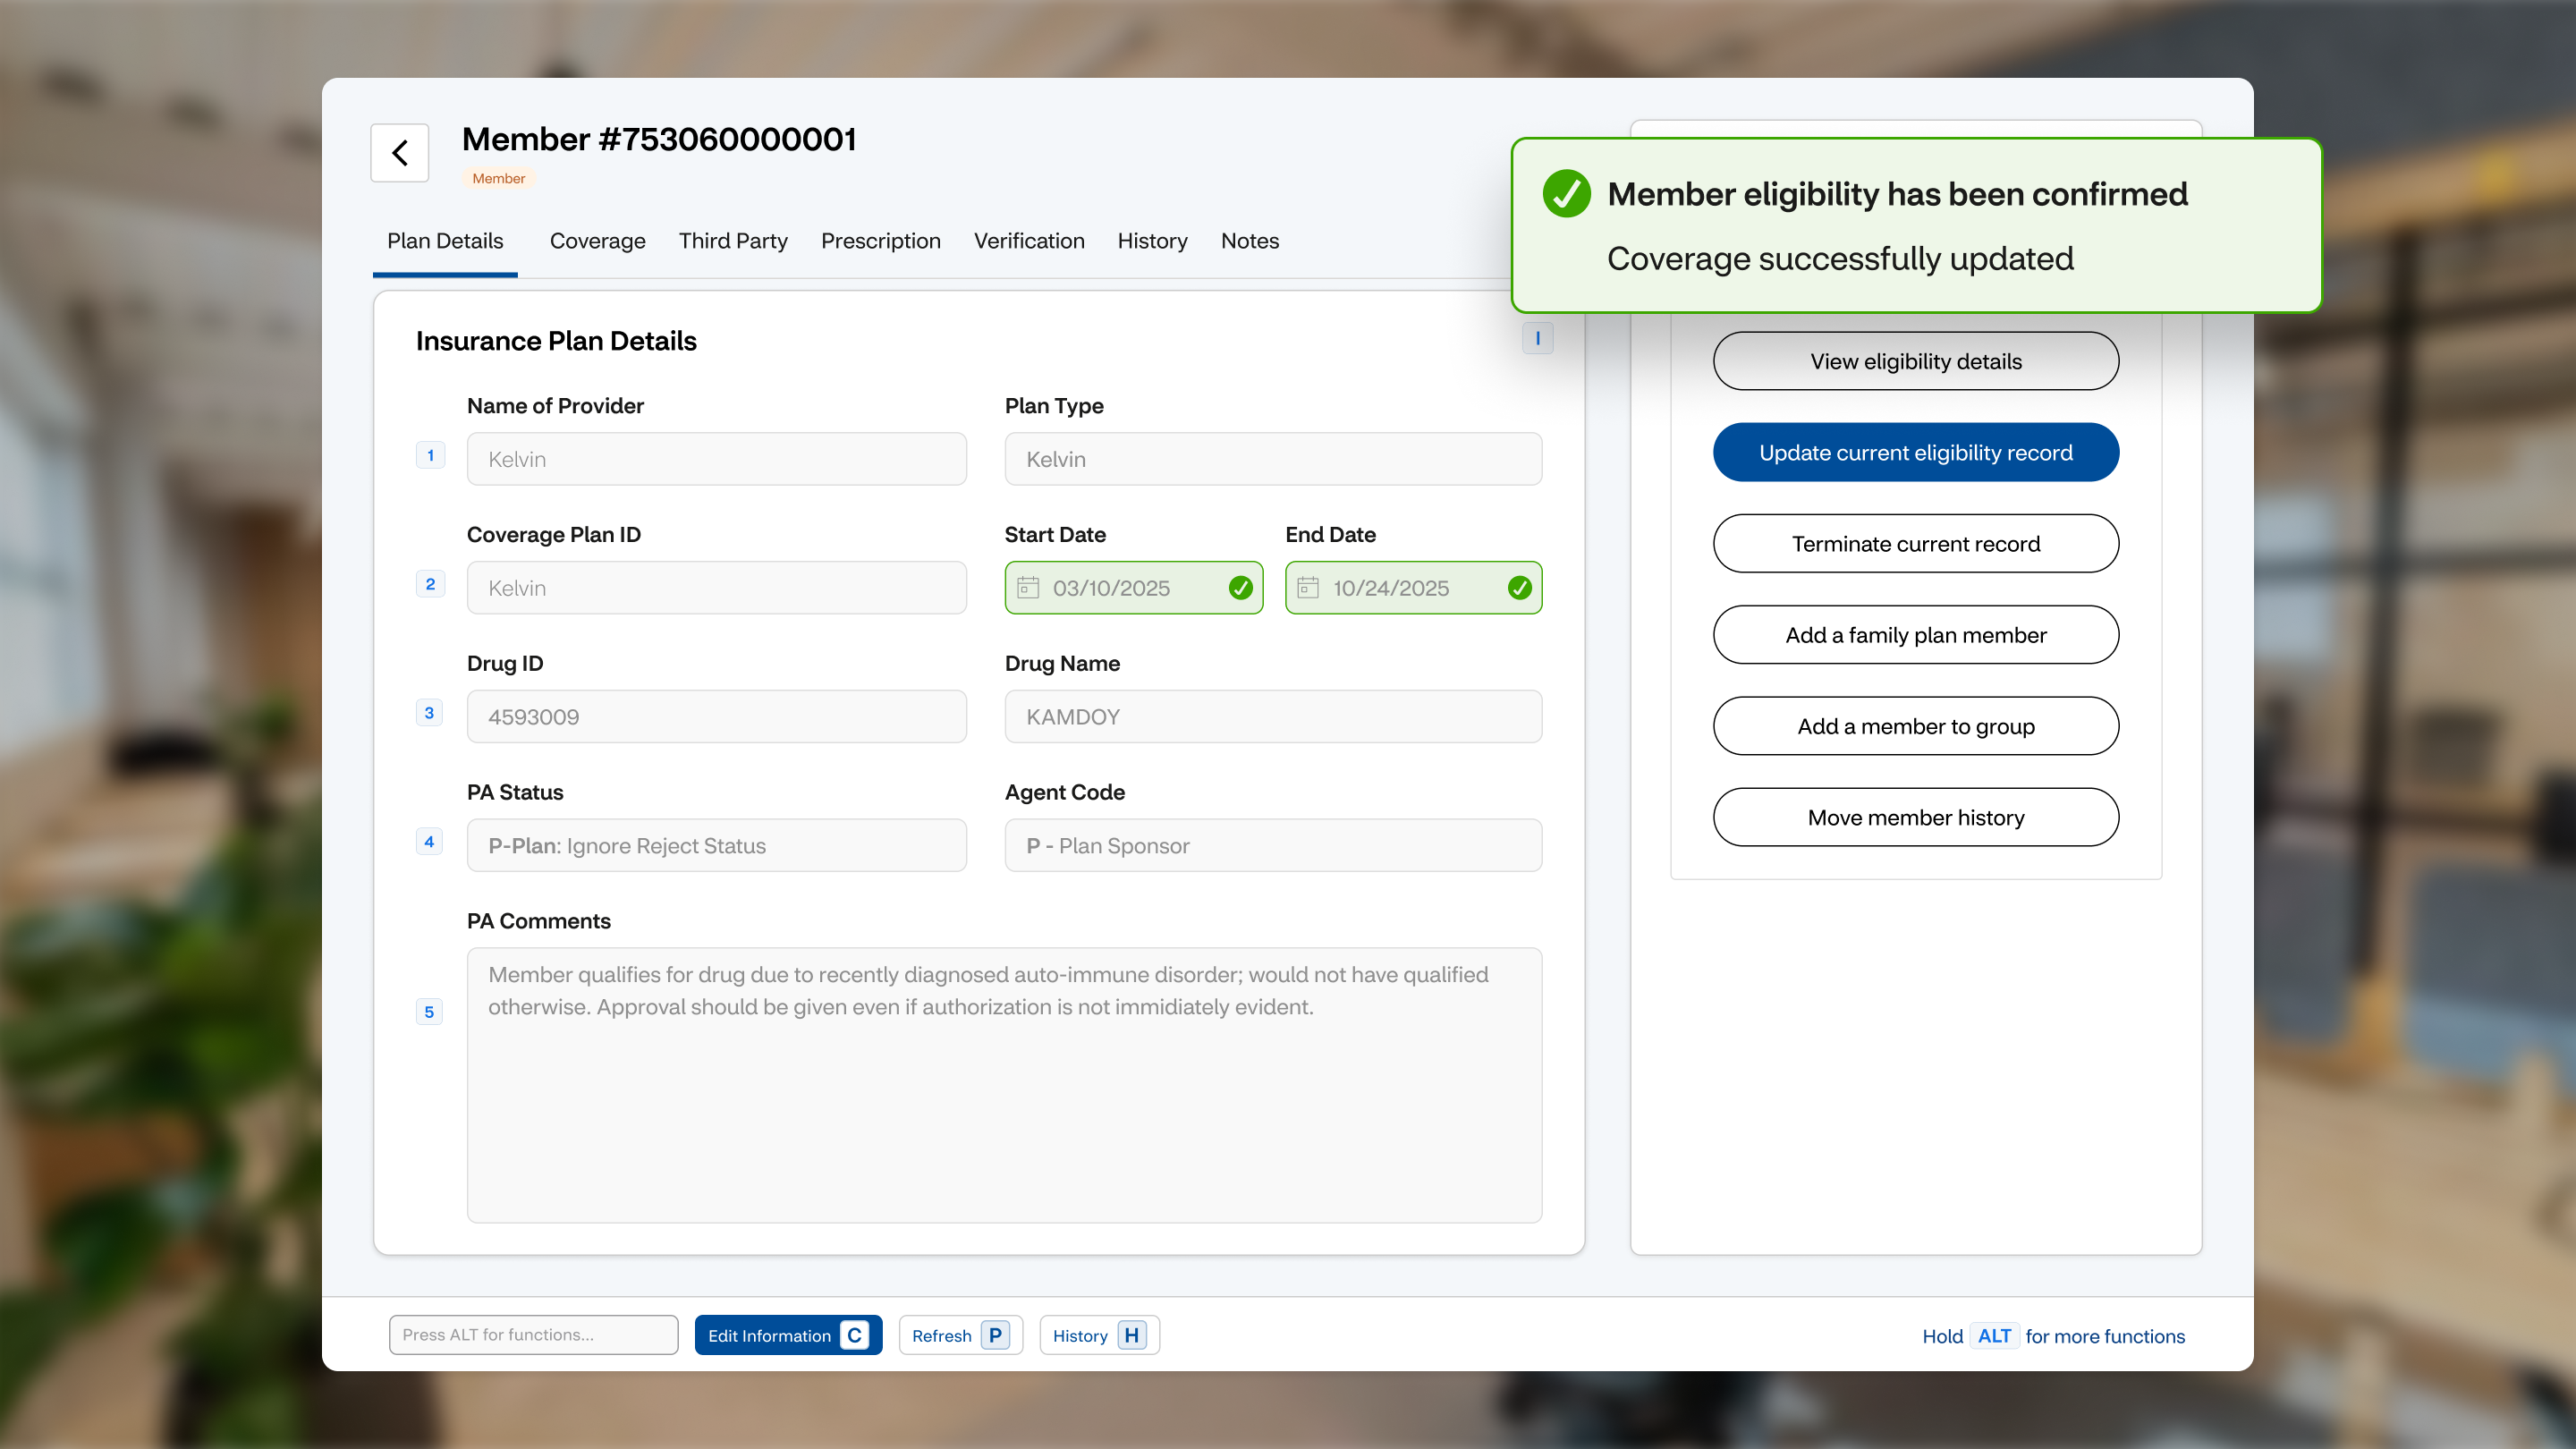Click the History button in bottom bar
This screenshot has height=1449, width=2576.
[x=1099, y=1335]
